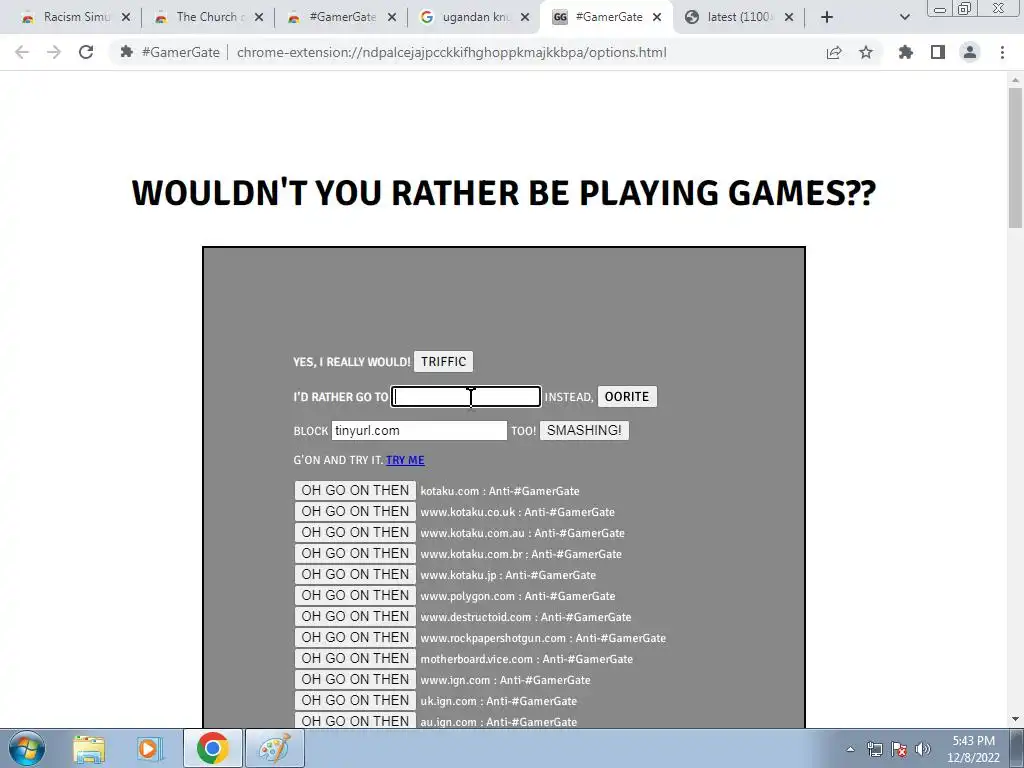Click the browser forward arrow
Image resolution: width=1024 pixels, height=768 pixels.
tap(54, 52)
